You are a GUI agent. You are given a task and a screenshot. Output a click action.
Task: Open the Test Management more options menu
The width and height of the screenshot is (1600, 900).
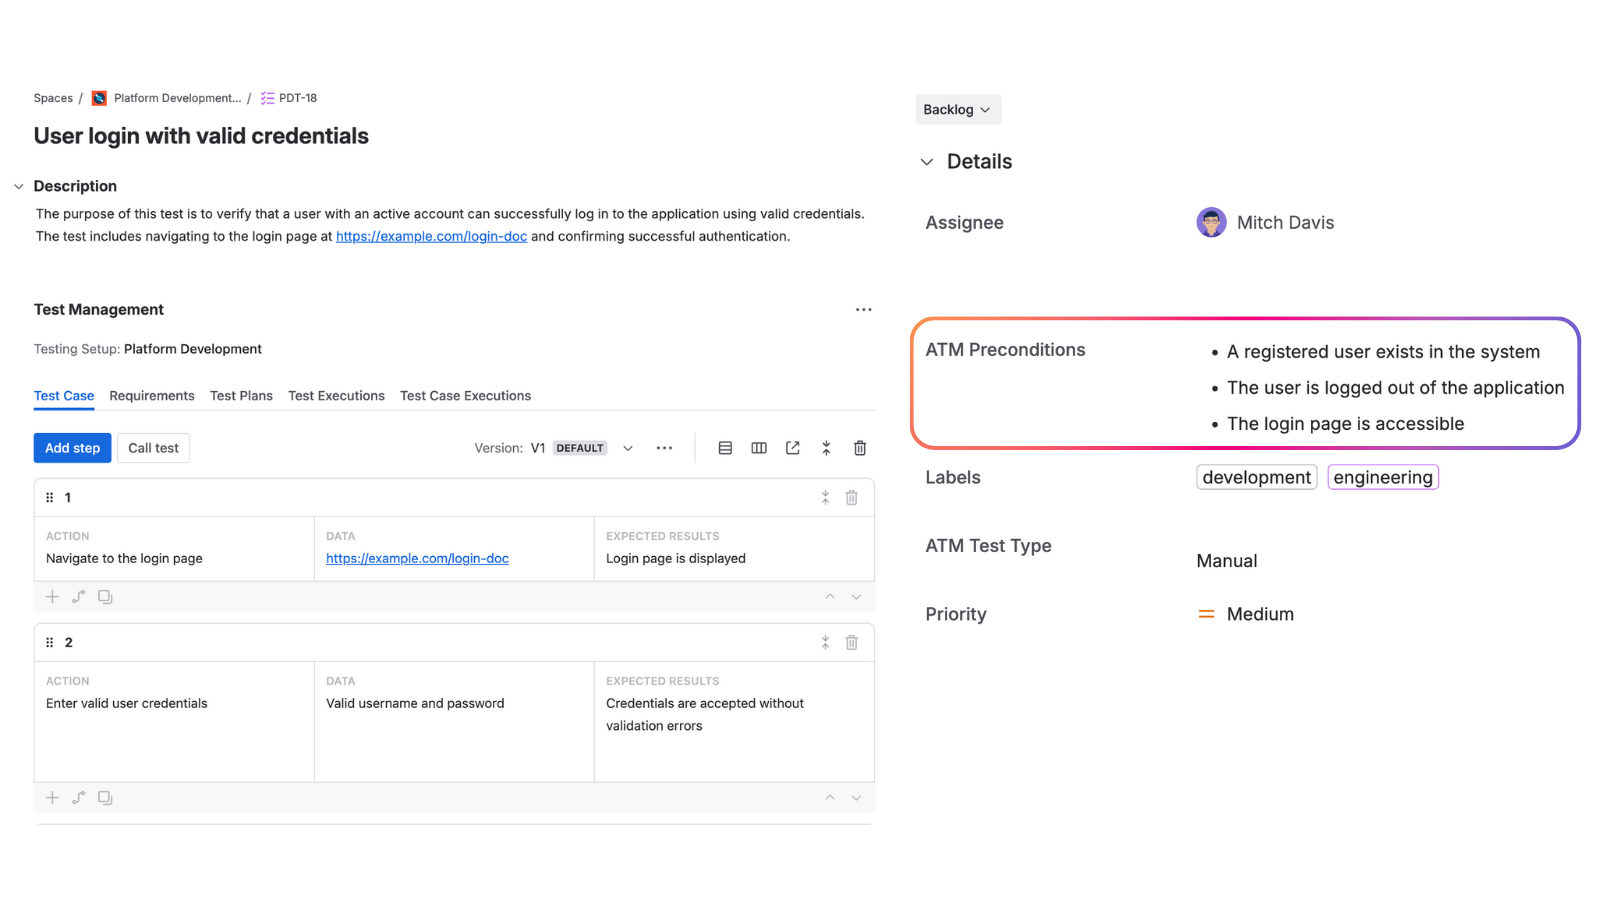864,310
